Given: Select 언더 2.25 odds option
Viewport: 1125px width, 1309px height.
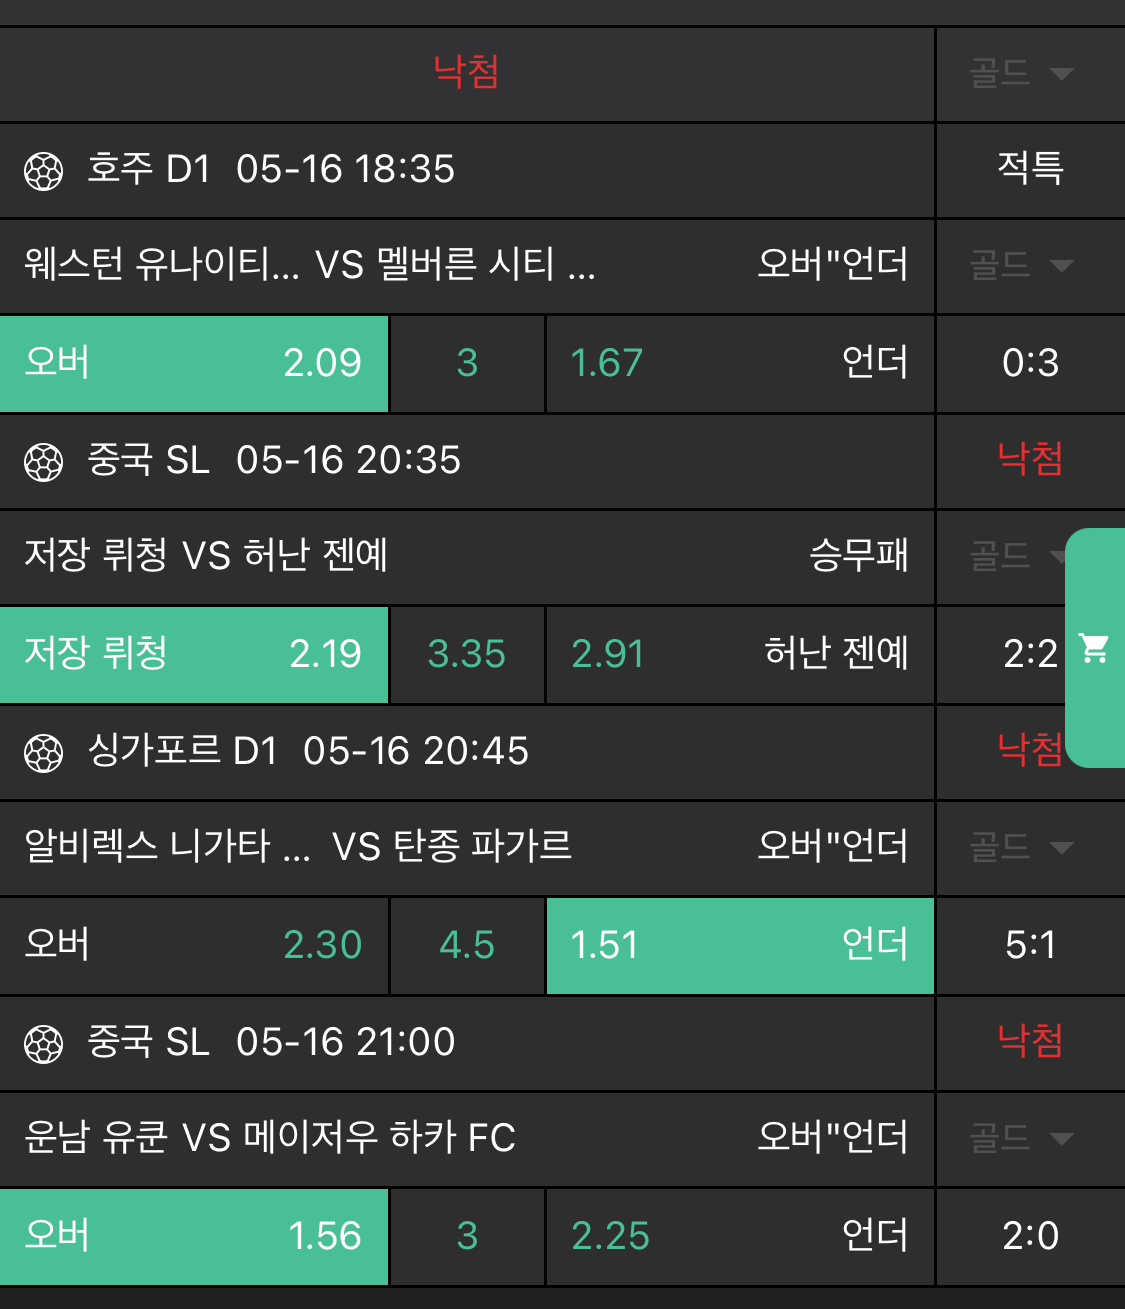Looking at the screenshot, I should pos(740,1236).
